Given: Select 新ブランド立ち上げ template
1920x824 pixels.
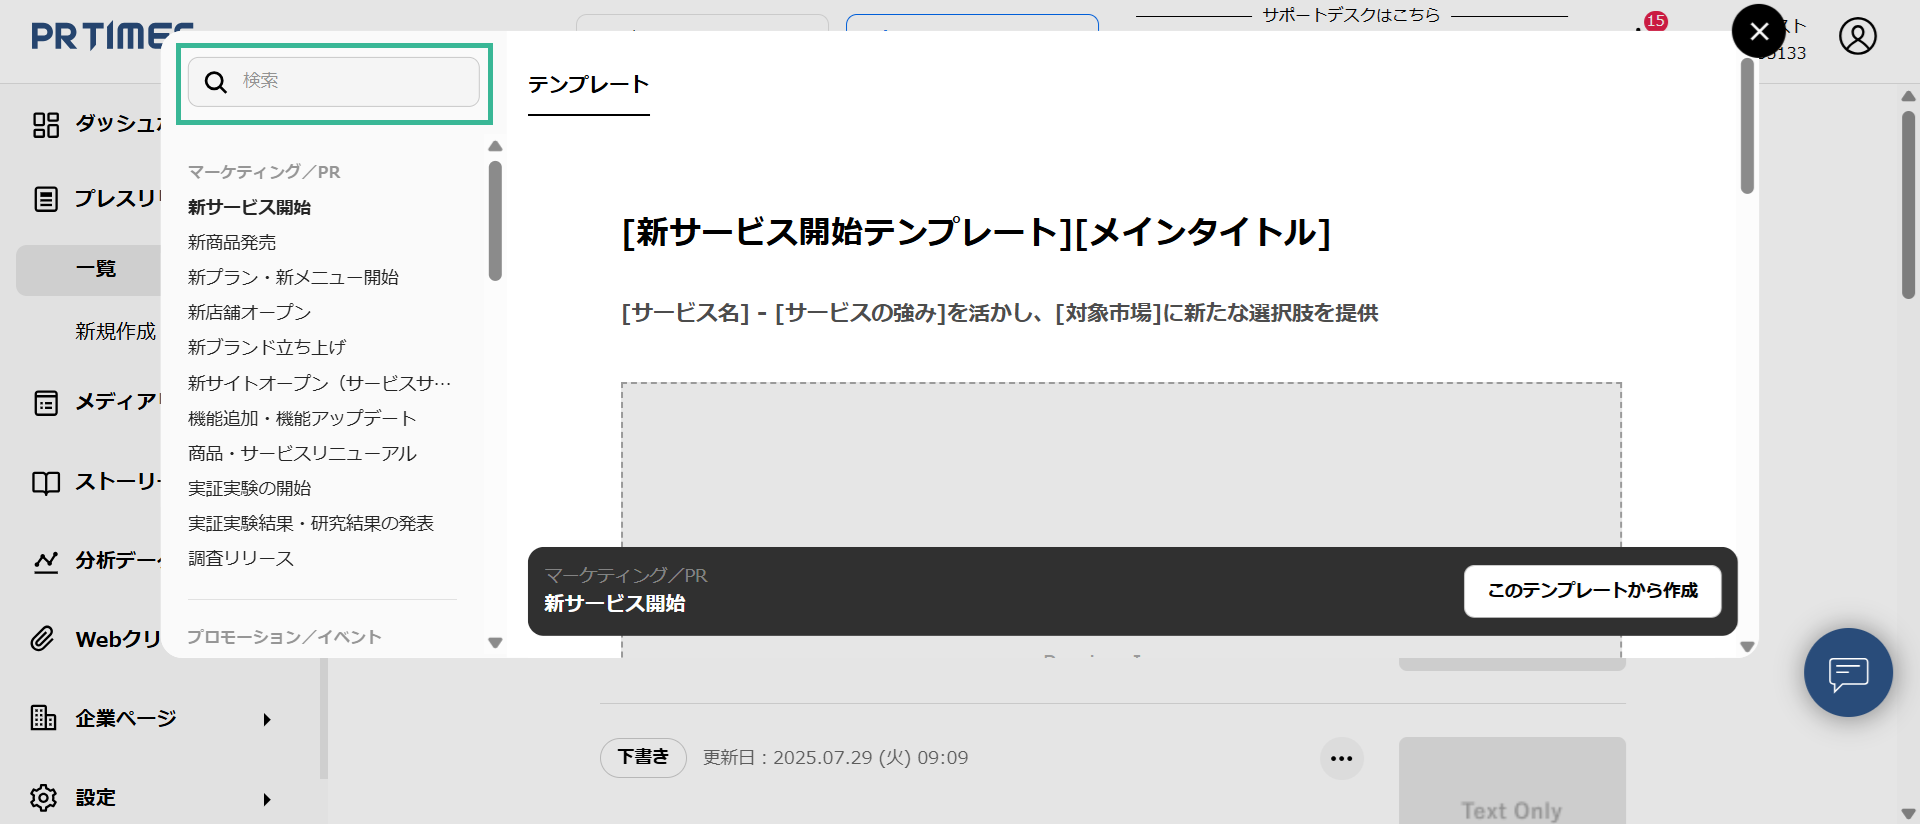Looking at the screenshot, I should [267, 347].
